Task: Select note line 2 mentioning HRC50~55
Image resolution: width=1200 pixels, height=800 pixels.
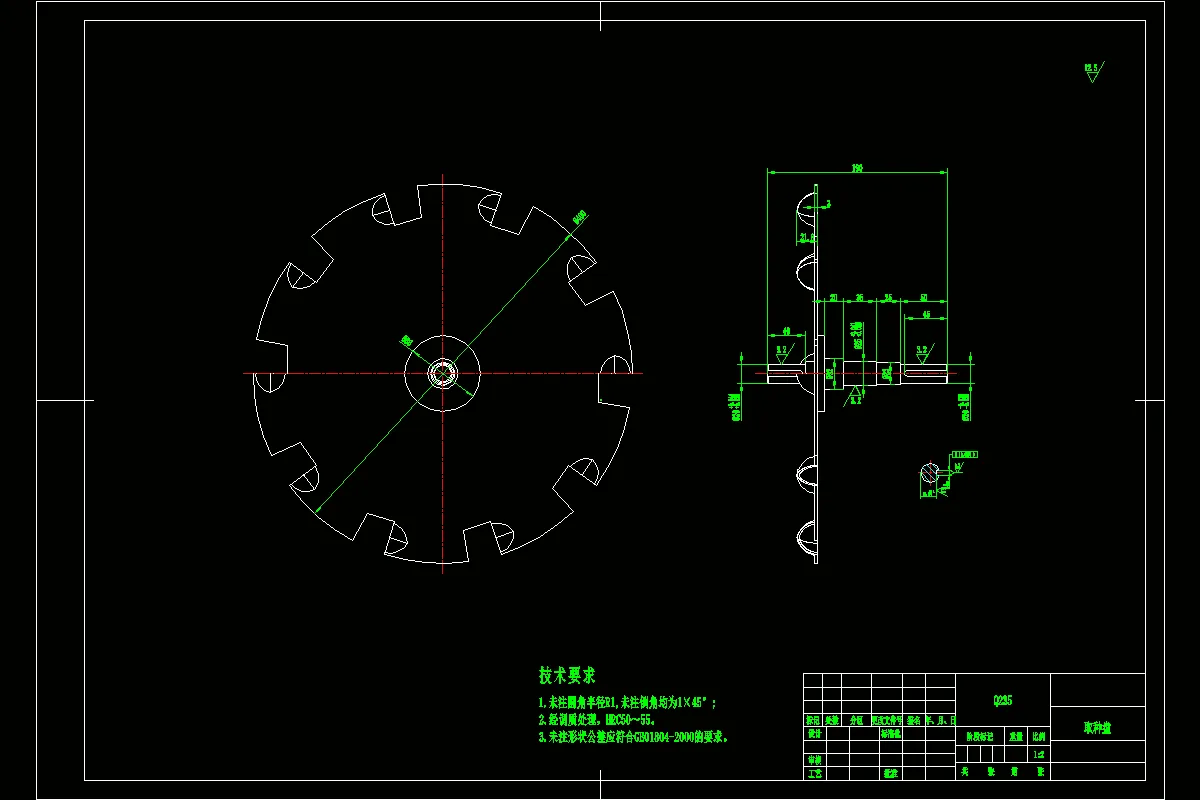Action: 596,720
